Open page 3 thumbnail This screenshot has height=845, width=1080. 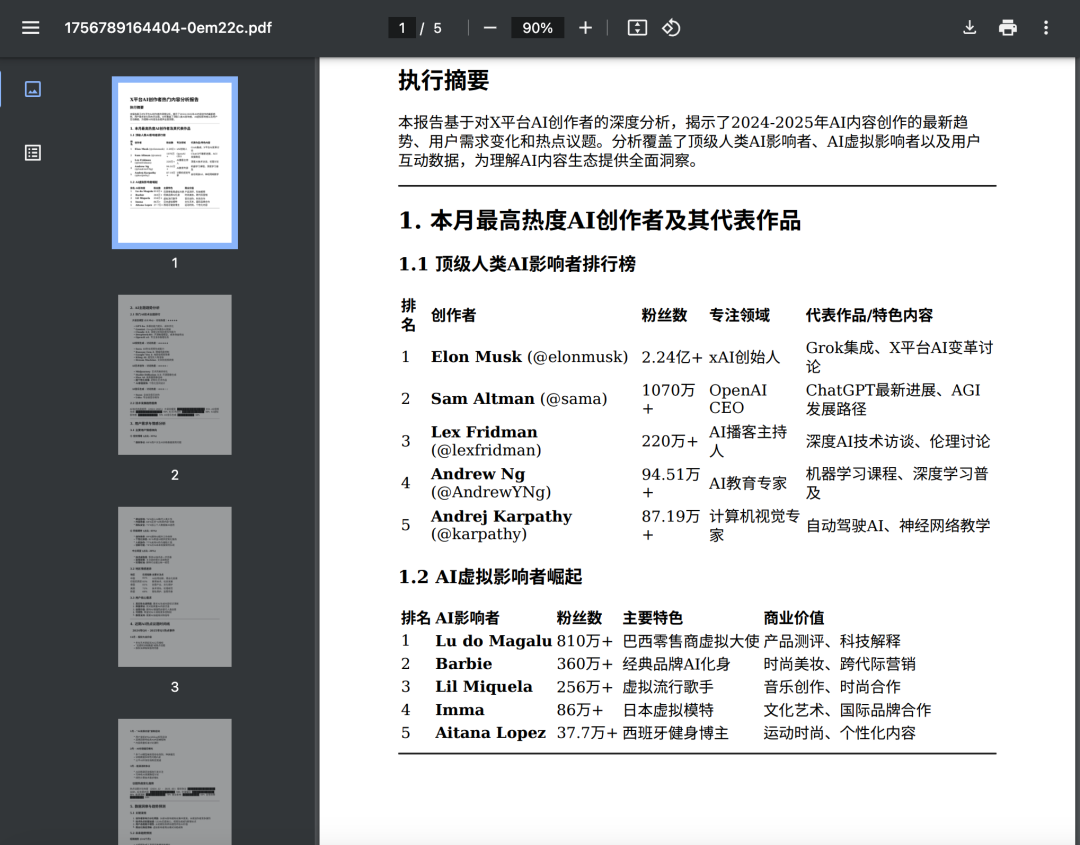[x=175, y=587]
